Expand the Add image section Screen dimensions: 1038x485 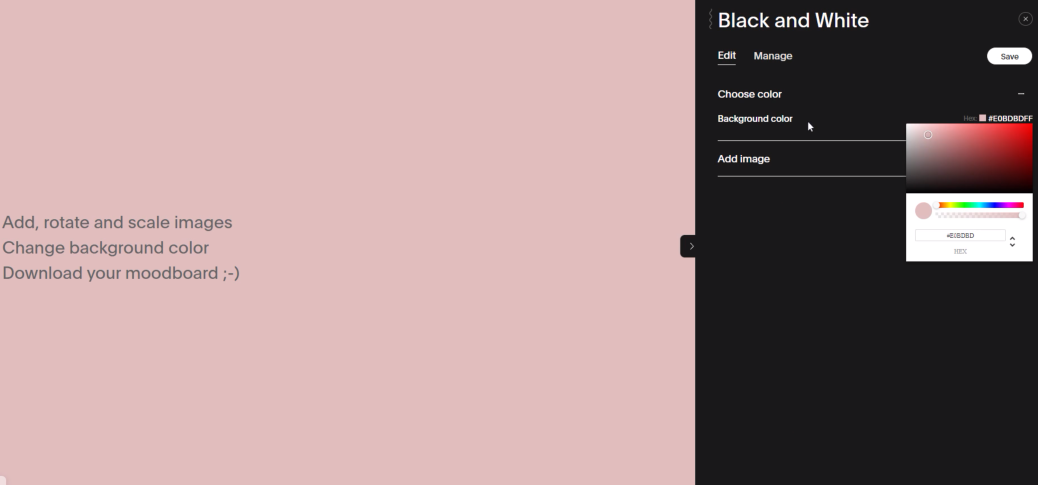743,159
